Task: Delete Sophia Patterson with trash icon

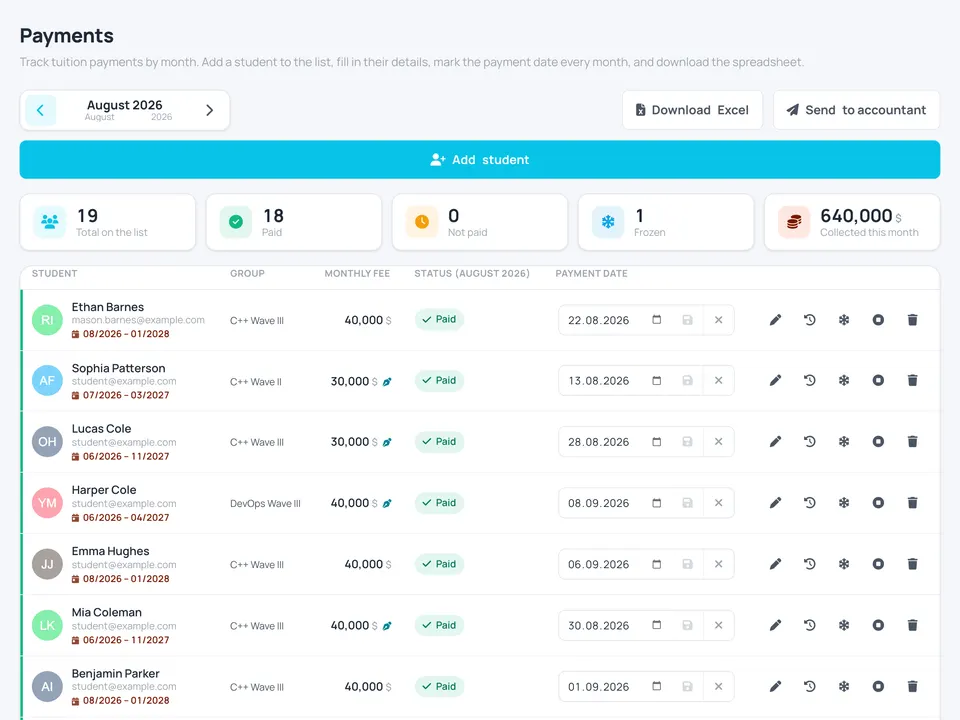Action: pyautogui.click(x=912, y=380)
